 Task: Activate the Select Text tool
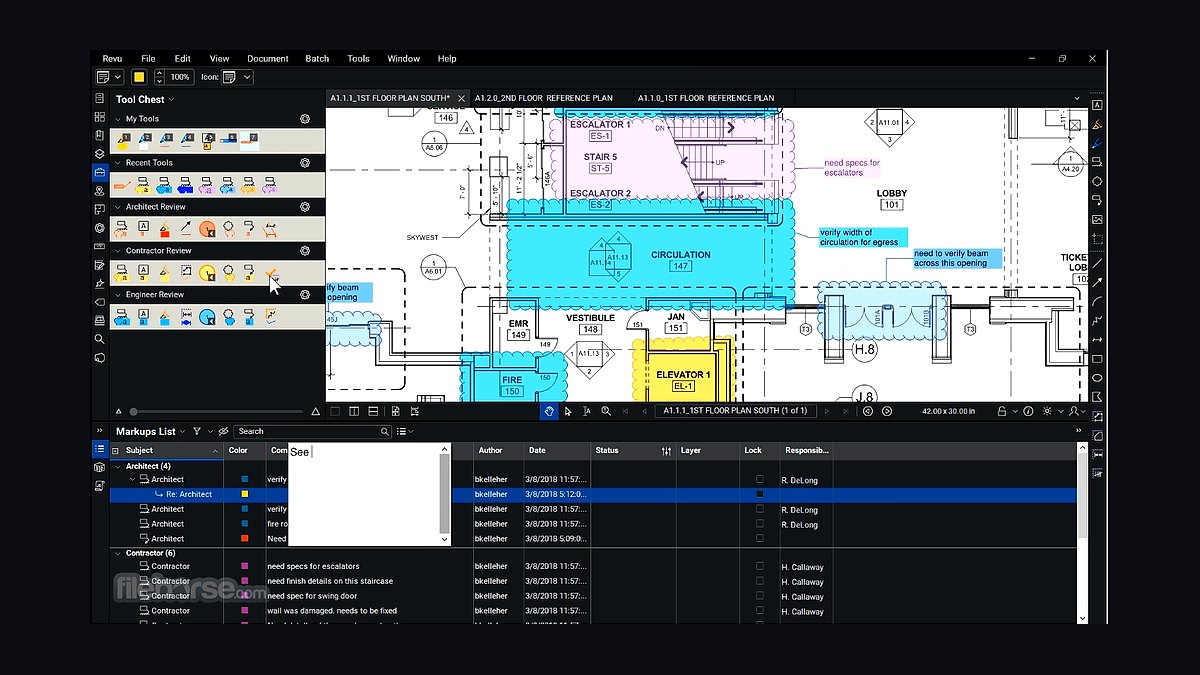[587, 411]
